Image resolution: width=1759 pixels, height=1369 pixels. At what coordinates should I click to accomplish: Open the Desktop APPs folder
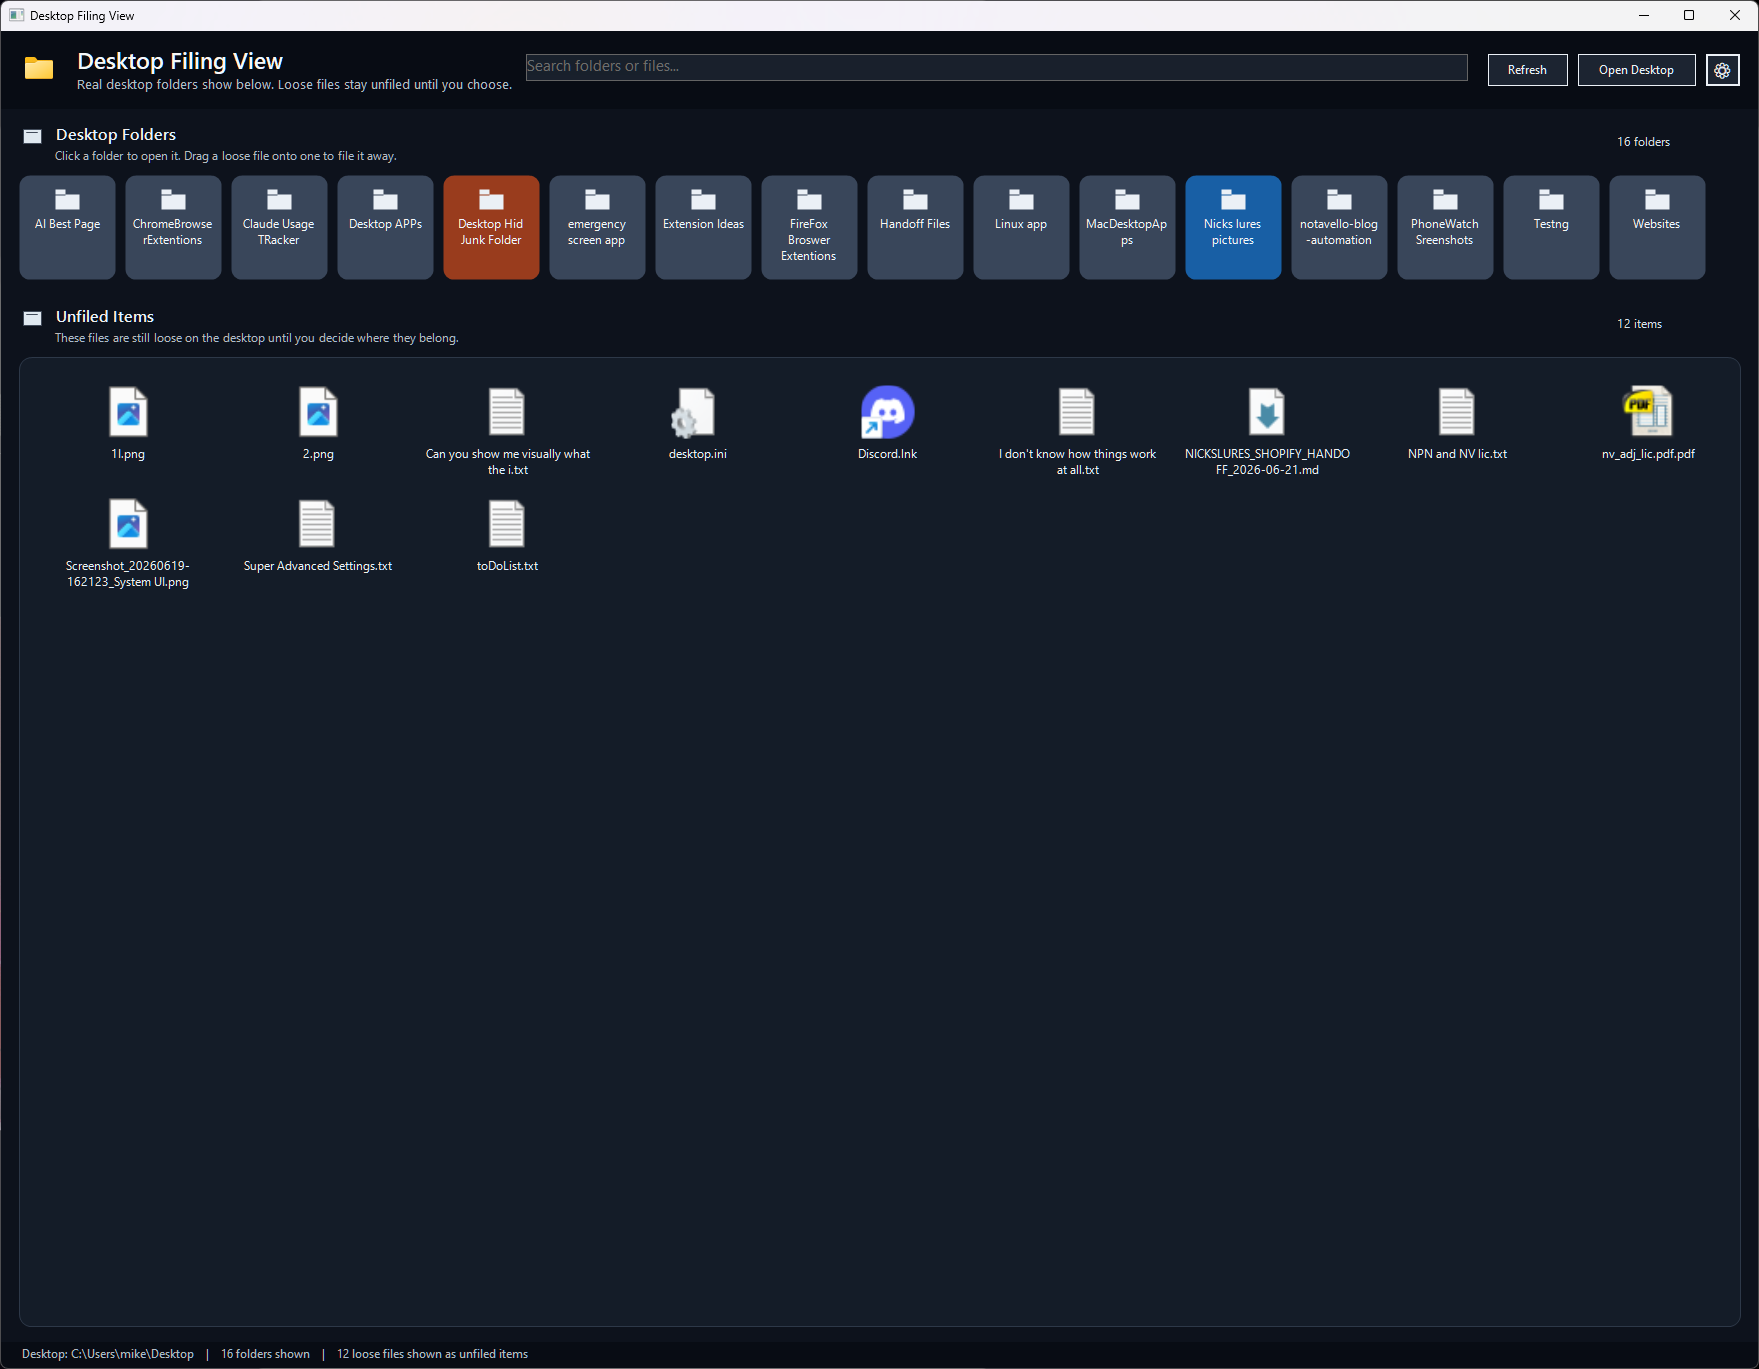point(385,227)
